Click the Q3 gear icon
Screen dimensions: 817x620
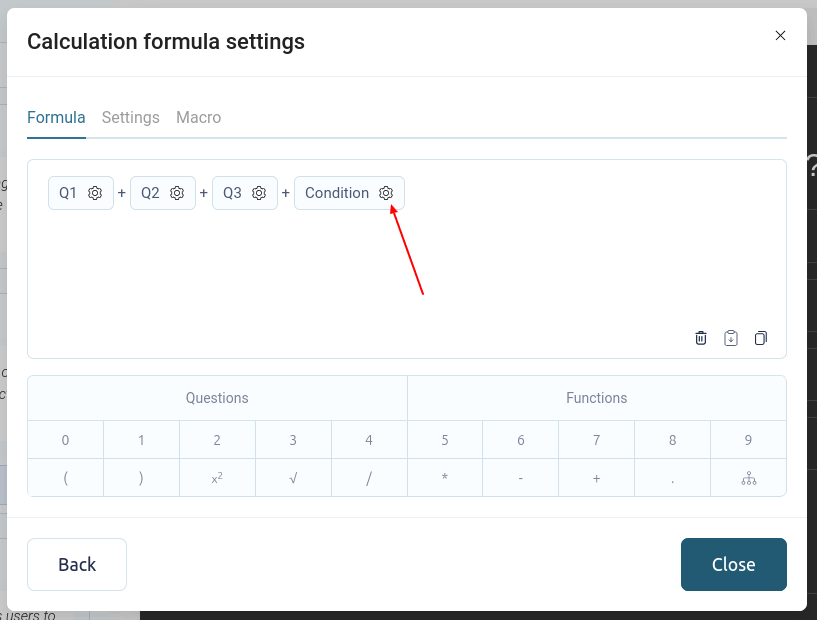[x=259, y=193]
